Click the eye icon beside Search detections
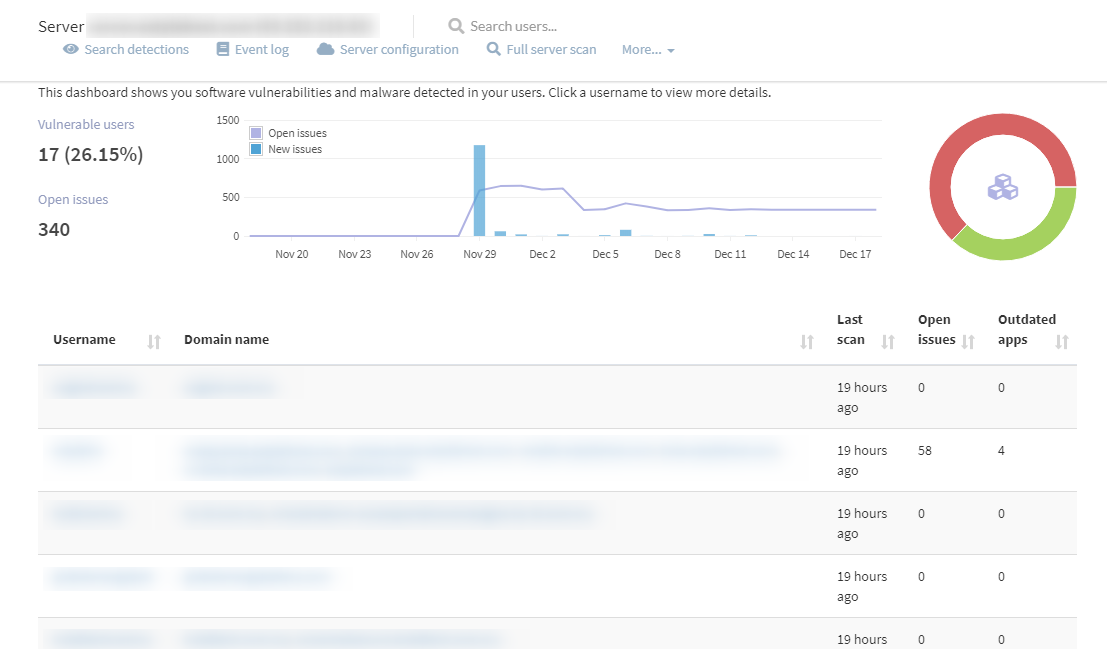 (x=71, y=49)
